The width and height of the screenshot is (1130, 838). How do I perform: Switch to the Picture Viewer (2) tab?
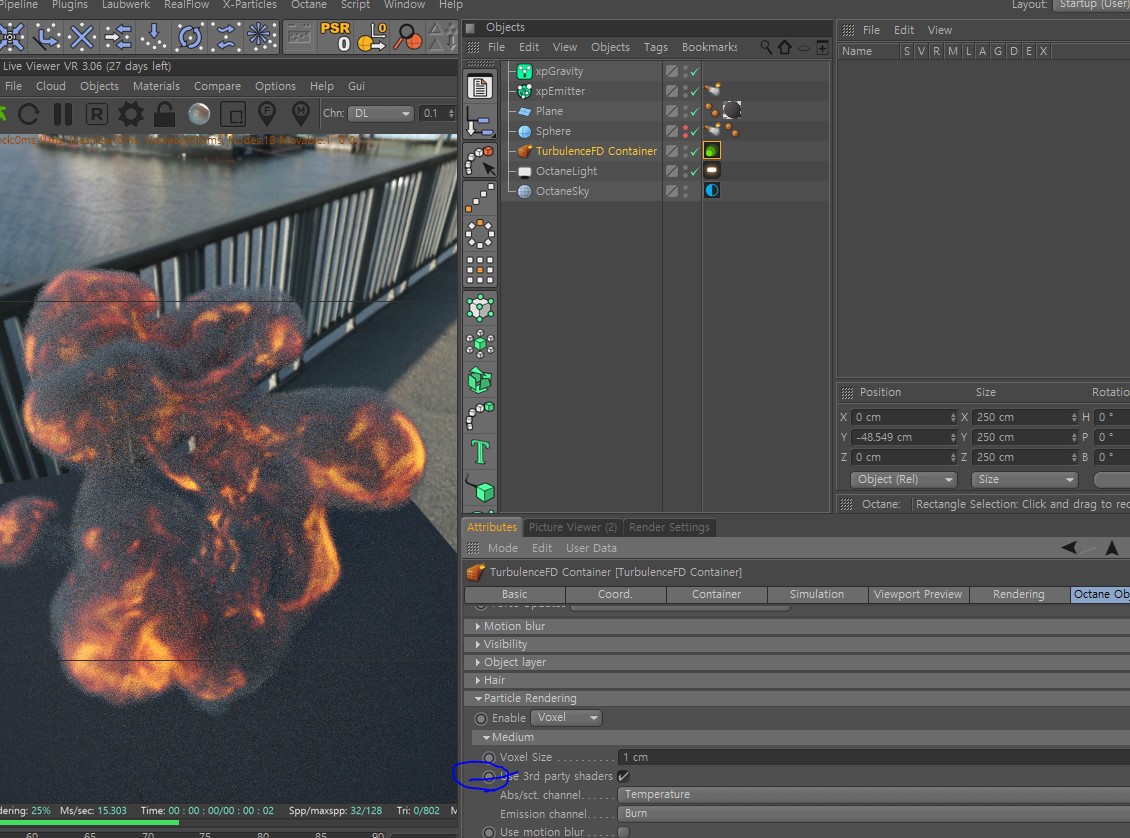[x=572, y=527]
